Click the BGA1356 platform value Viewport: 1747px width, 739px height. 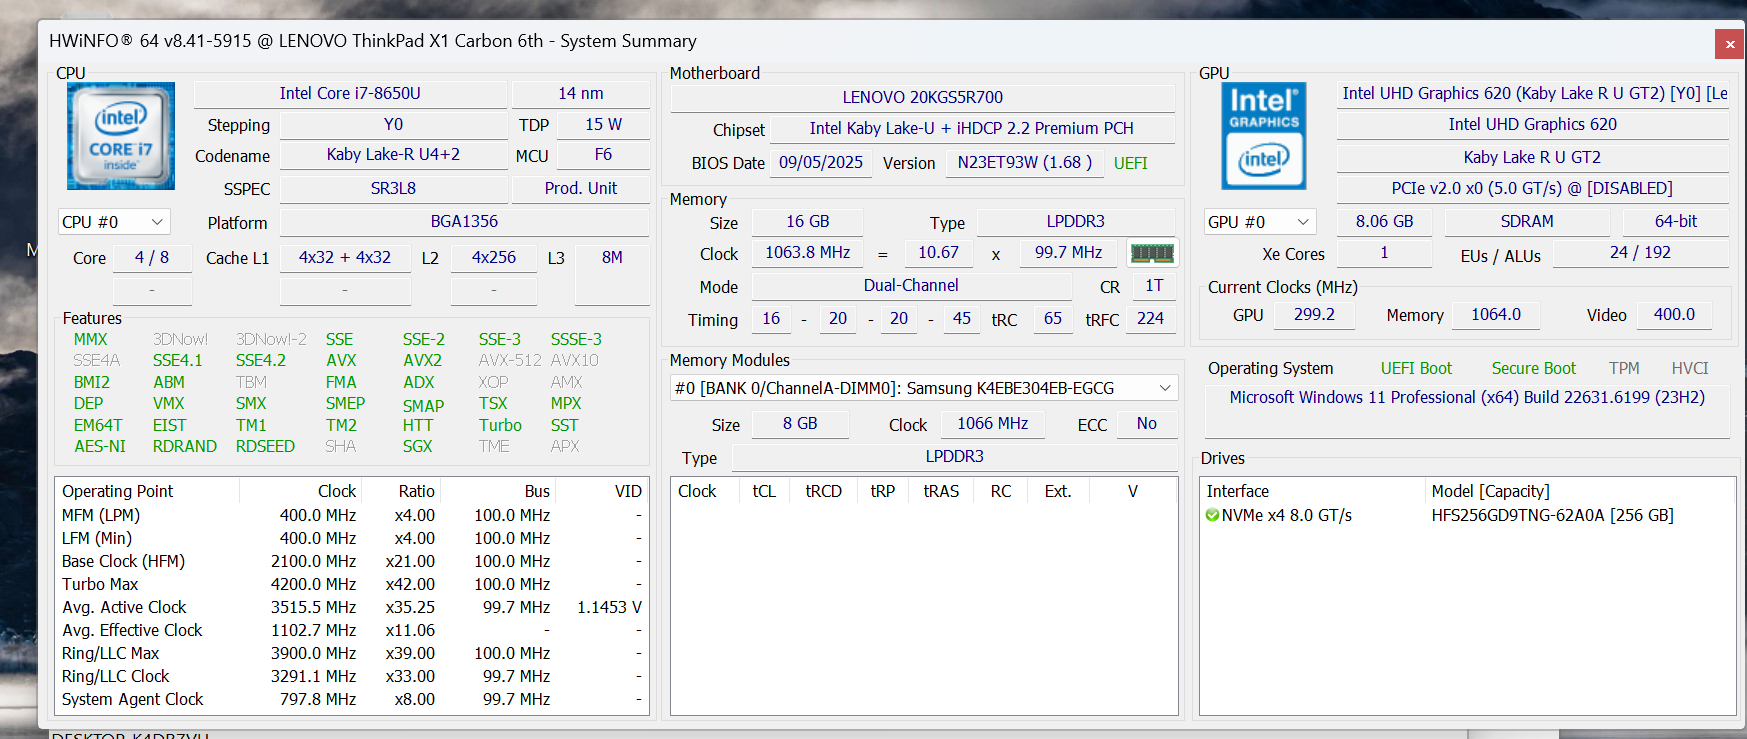tap(464, 222)
